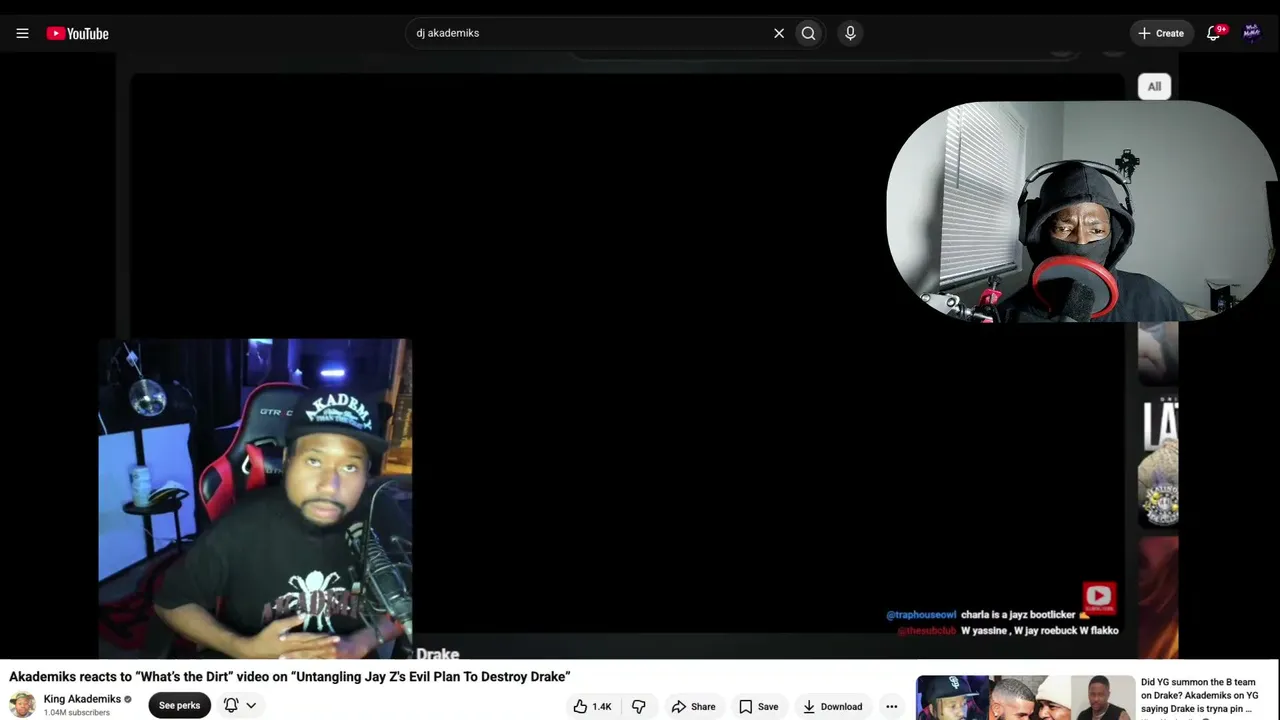
Task: Open the YG Drake recommended video thumbnail
Action: pos(1025,698)
